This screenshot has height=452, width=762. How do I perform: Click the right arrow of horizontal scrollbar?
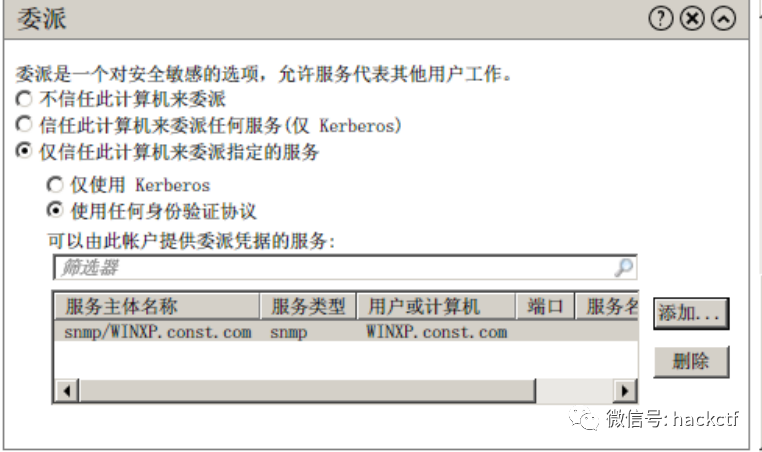click(625, 391)
